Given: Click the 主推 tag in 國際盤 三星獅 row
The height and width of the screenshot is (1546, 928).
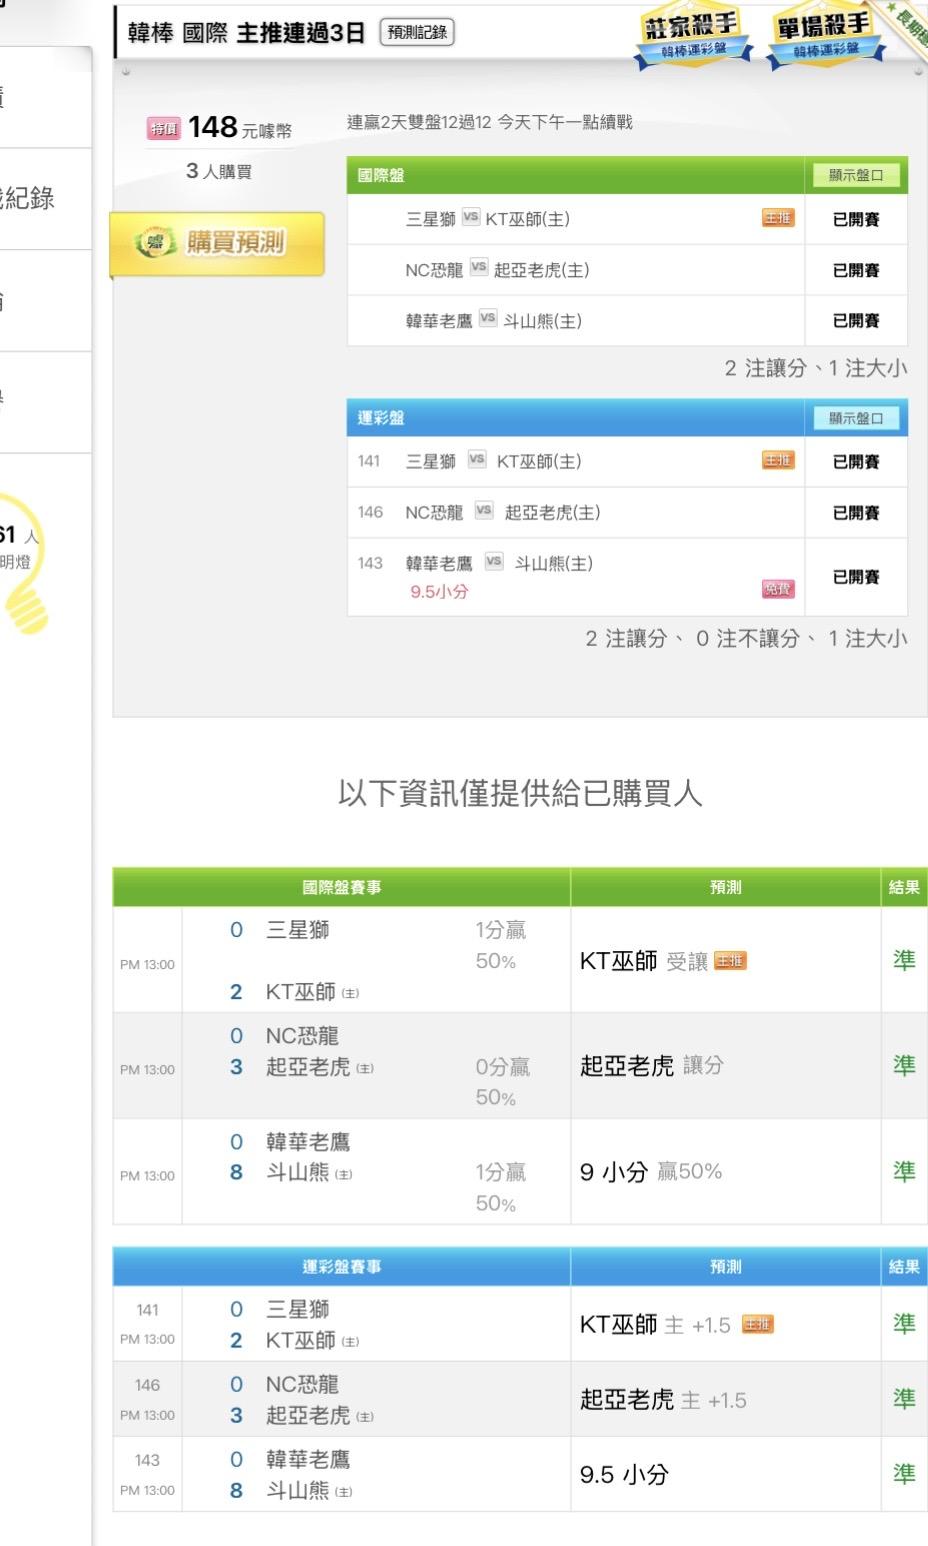Looking at the screenshot, I should coord(778,218).
